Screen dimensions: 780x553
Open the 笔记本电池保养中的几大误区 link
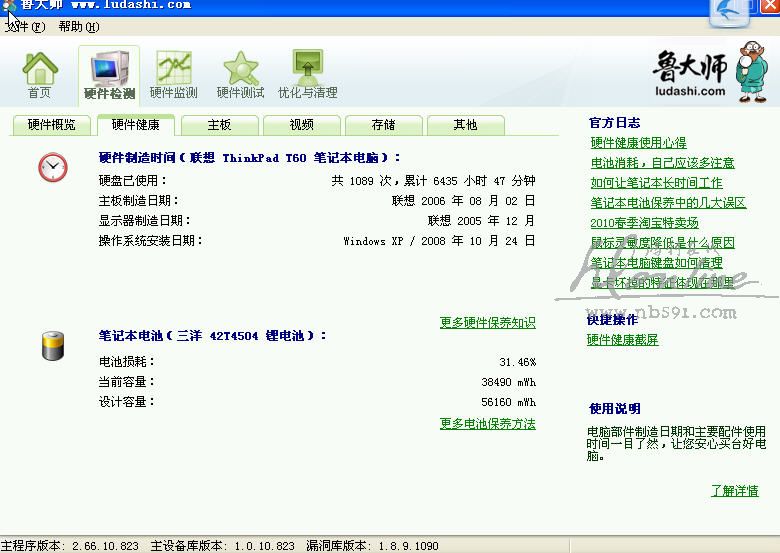pyautogui.click(x=668, y=202)
